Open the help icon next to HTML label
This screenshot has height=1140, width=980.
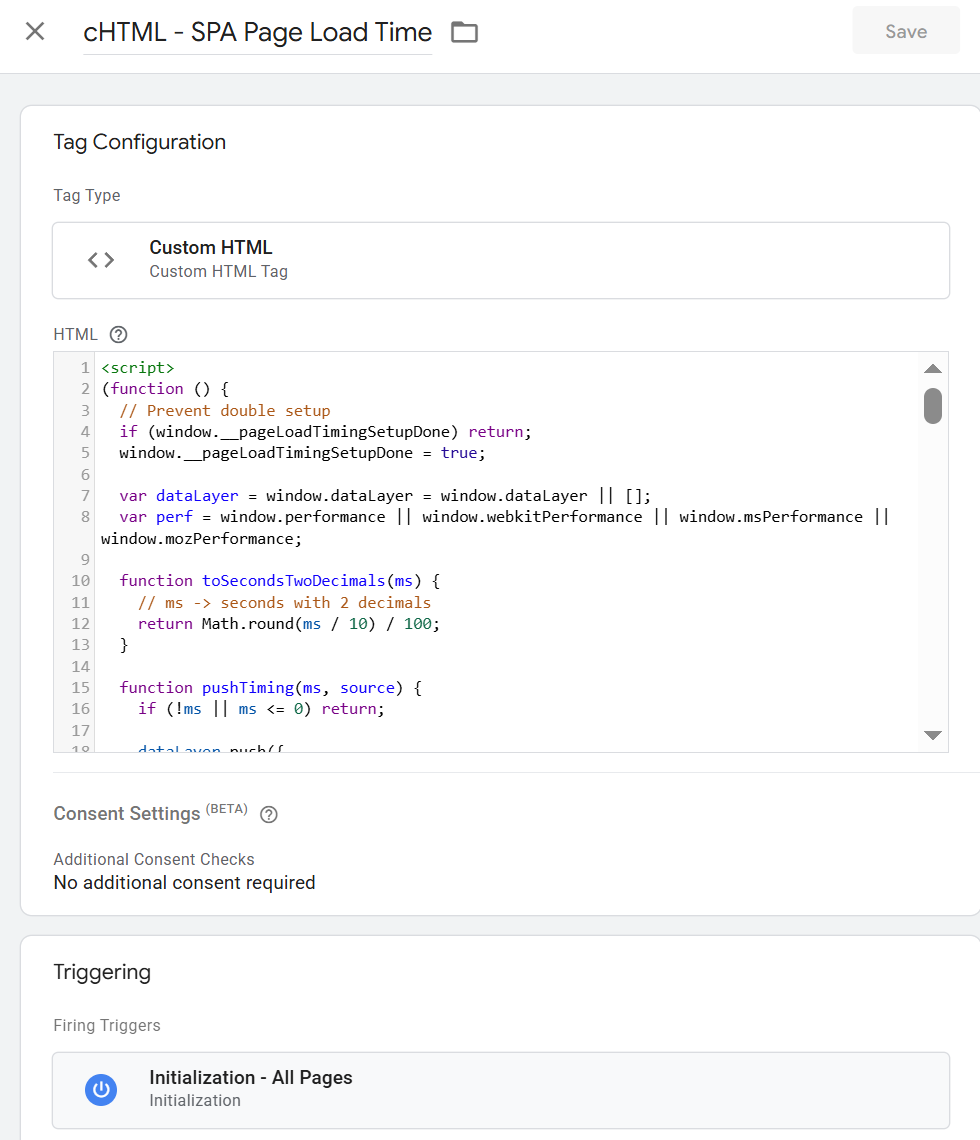click(x=119, y=334)
